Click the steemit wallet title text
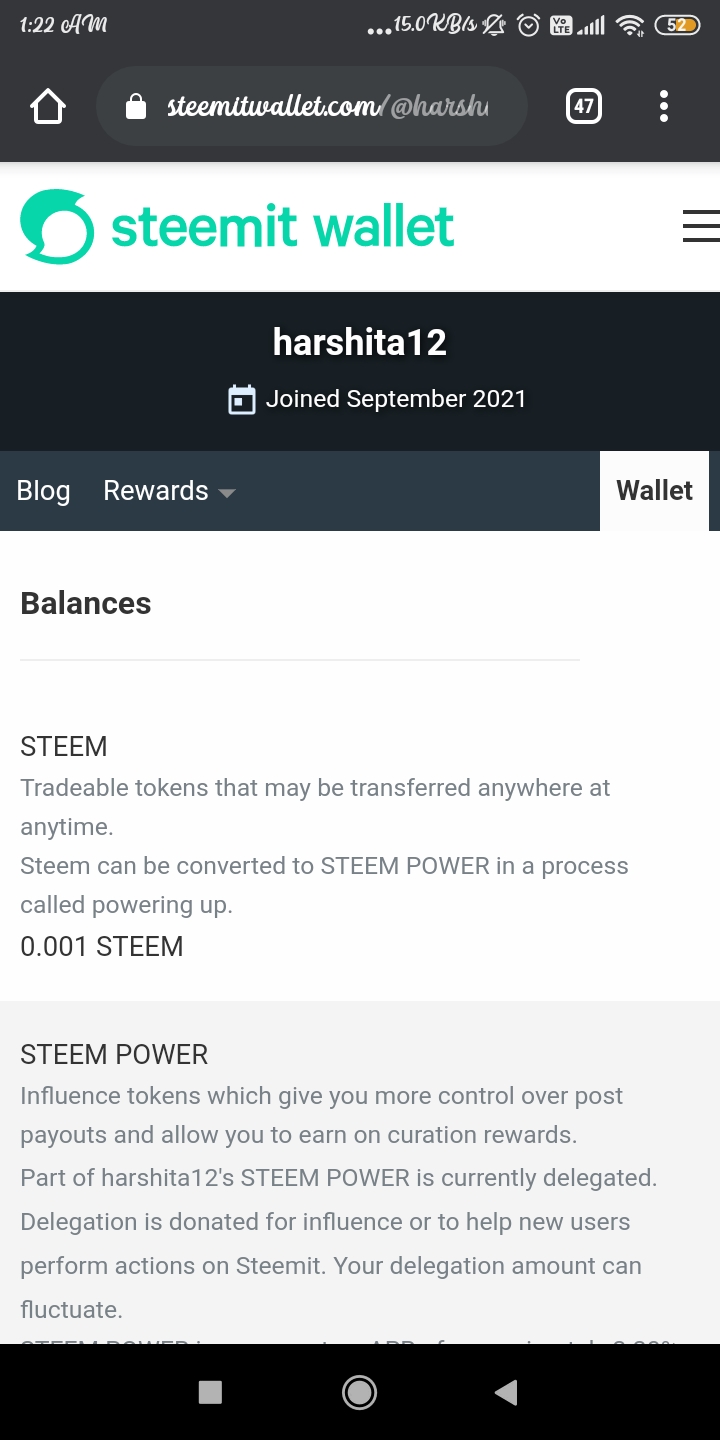Image resolution: width=720 pixels, height=1440 pixels. tap(283, 227)
